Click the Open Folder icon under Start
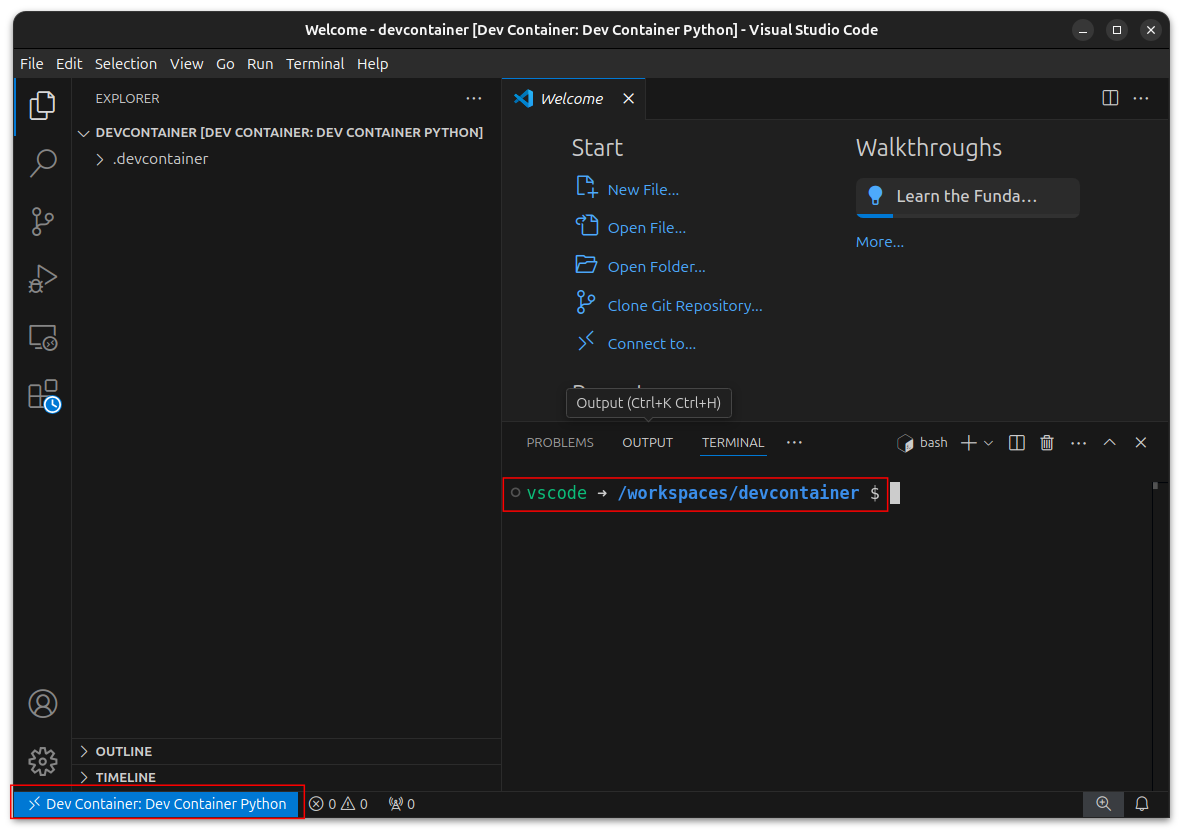The image size is (1183, 834). 586,264
